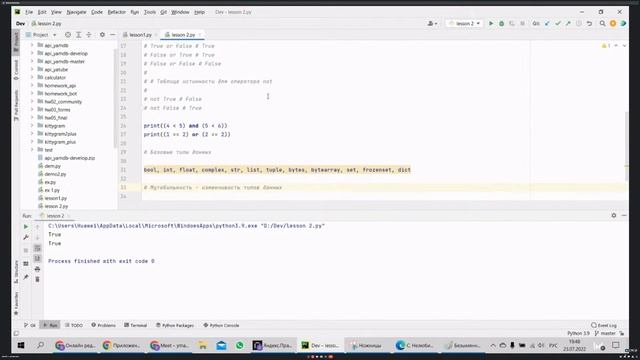Open Navigate menu
Image resolution: width=640 pixels, height=360 pixels.
click(x=76, y=12)
